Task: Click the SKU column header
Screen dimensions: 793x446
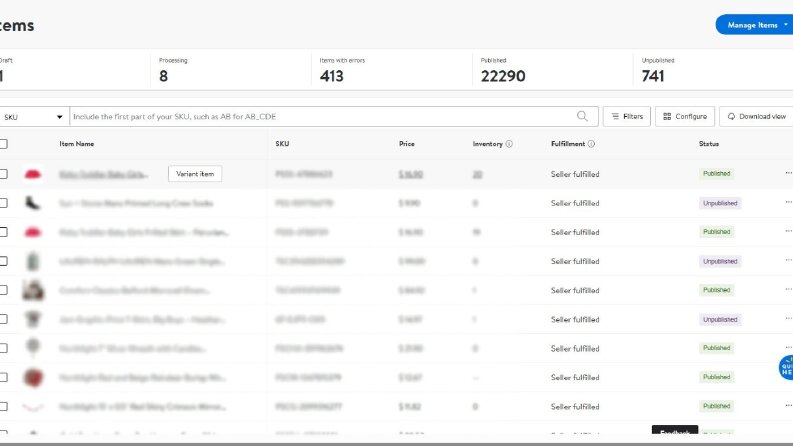Action: tap(282, 144)
